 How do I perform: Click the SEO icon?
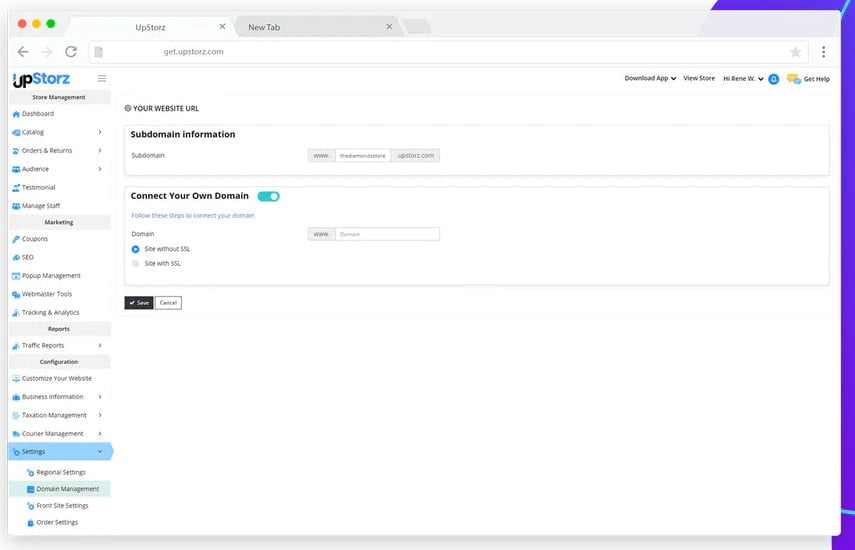click(16, 257)
